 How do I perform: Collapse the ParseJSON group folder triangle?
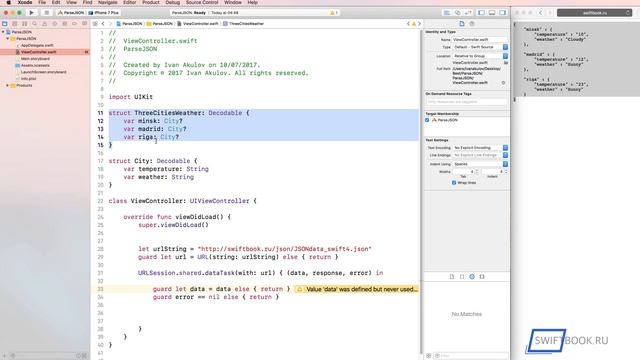pos(7,38)
